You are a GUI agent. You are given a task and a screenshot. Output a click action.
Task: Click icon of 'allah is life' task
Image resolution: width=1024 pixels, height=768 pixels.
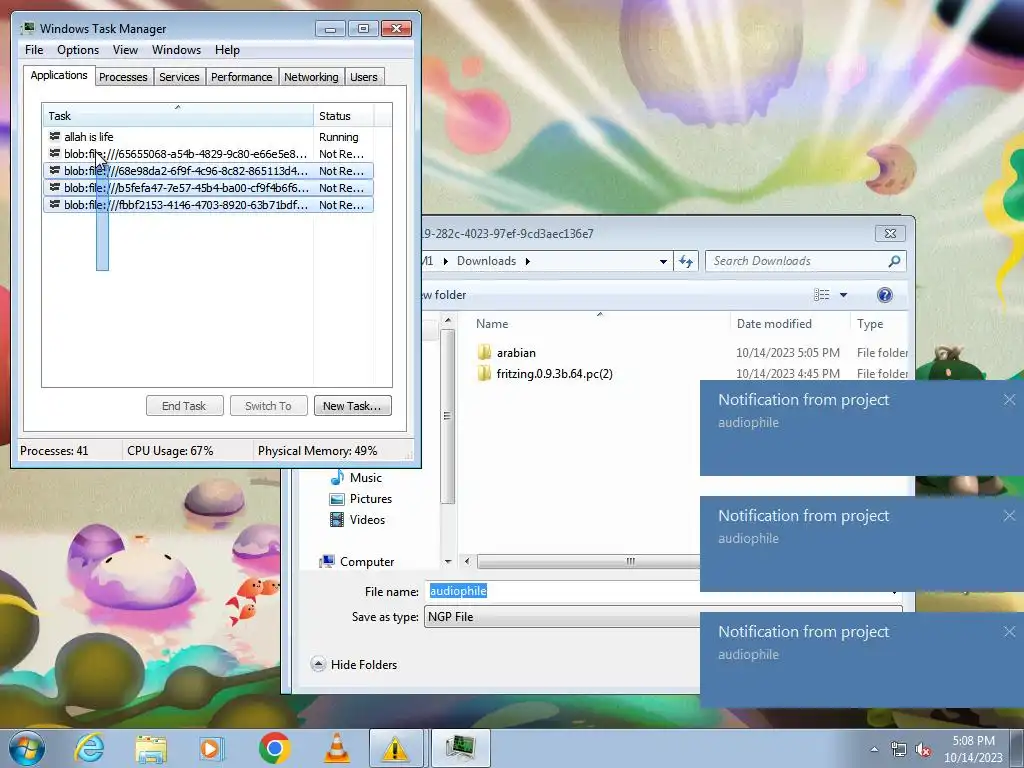pos(55,136)
